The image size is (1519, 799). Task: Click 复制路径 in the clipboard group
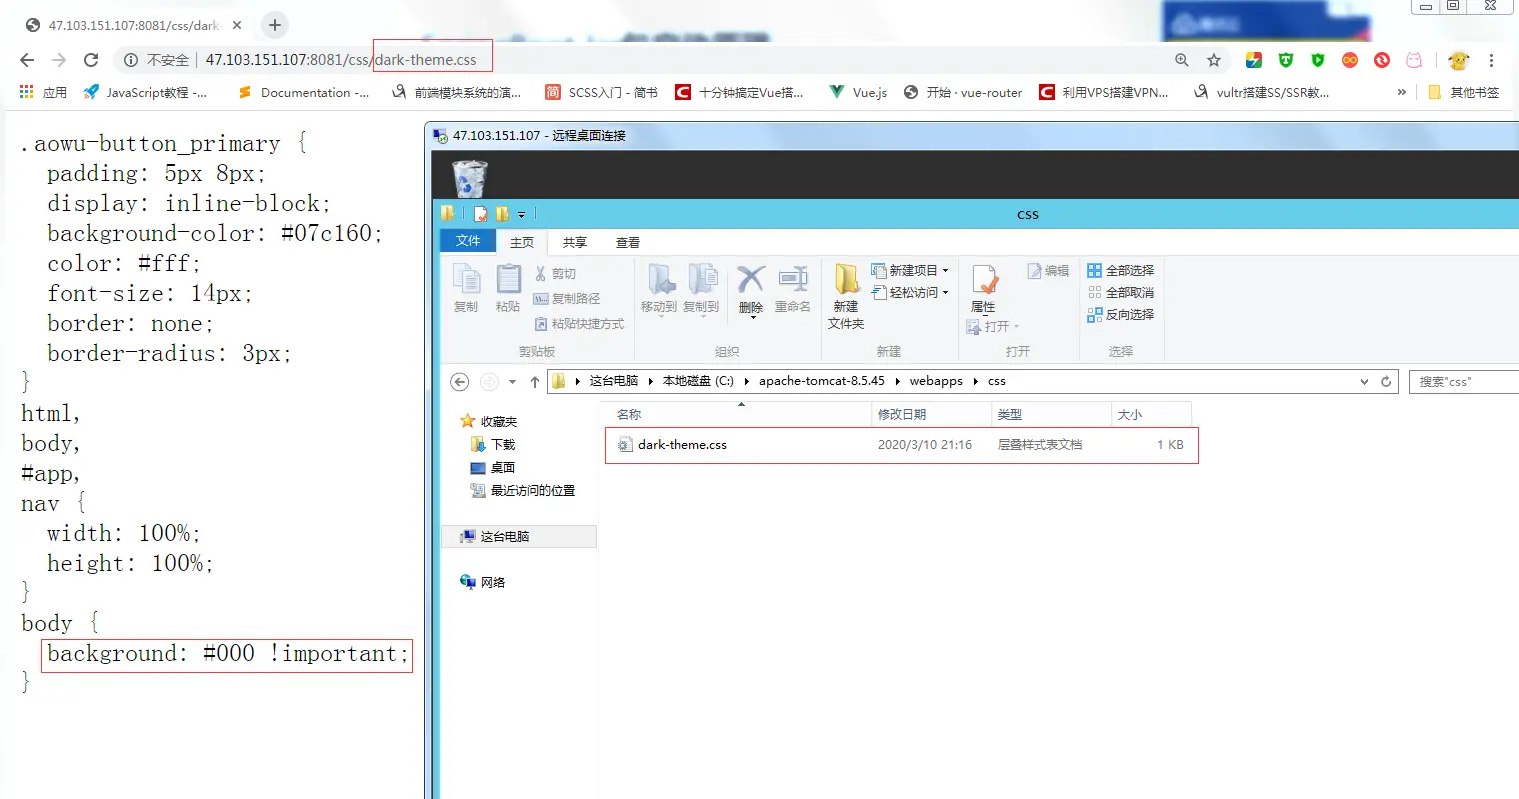(567, 298)
